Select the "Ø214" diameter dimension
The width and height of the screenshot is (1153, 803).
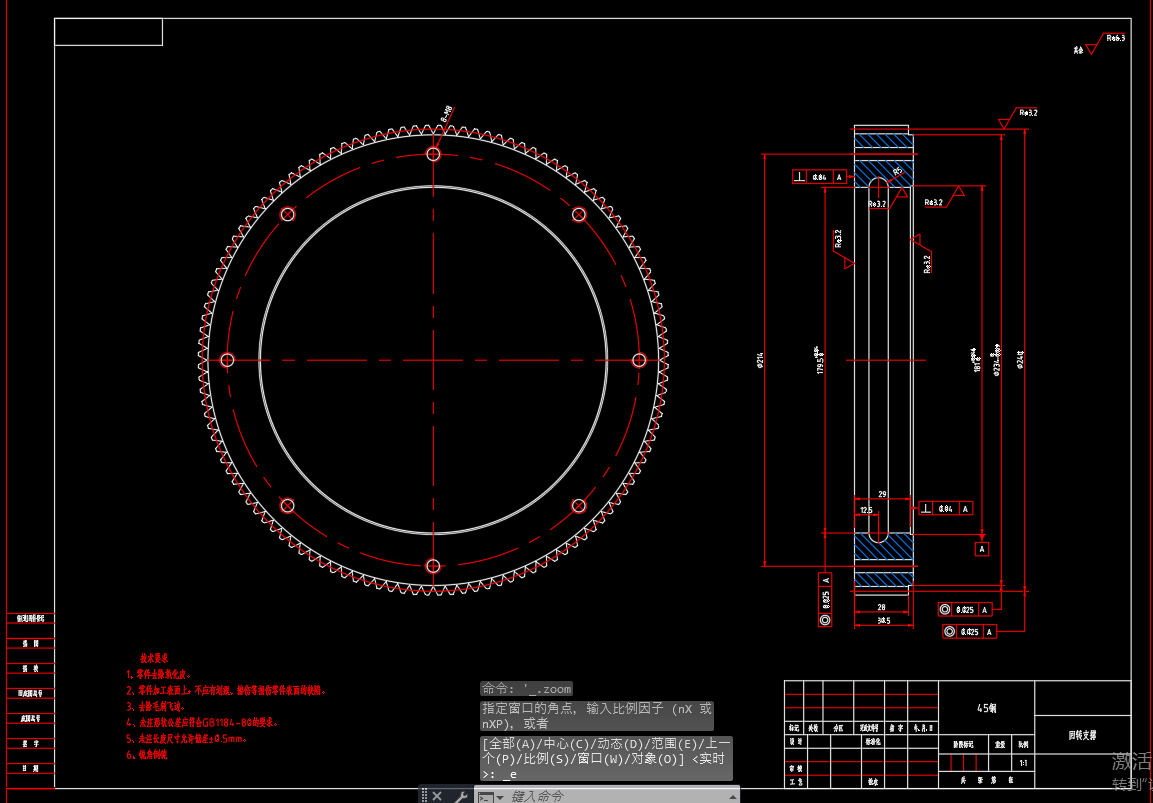click(760, 360)
